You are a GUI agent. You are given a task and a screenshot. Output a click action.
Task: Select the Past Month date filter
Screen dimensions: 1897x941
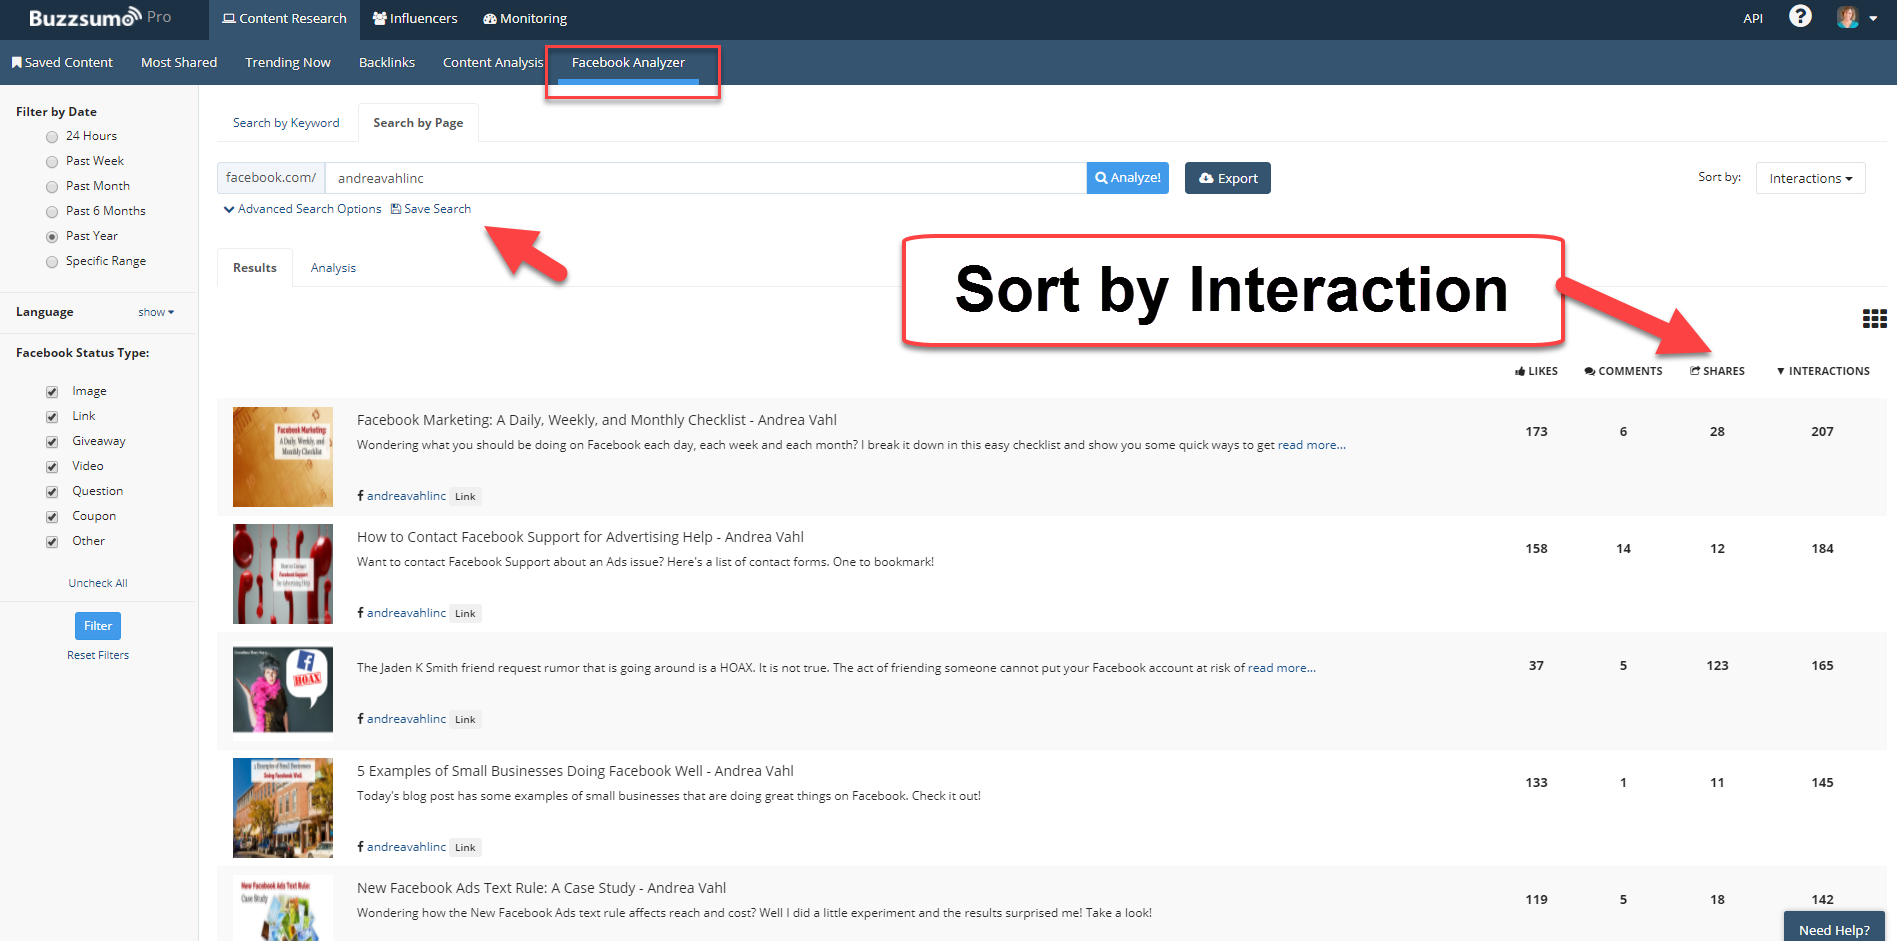tap(52, 187)
